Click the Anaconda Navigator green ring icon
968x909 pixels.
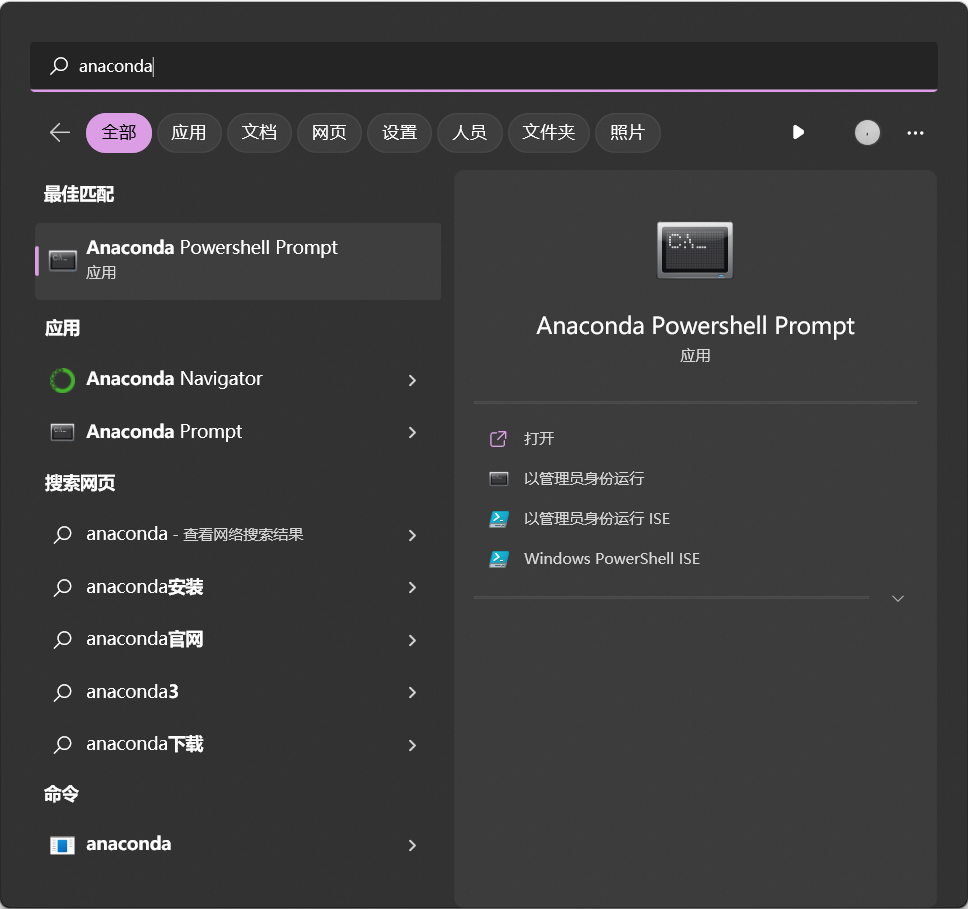[62, 380]
